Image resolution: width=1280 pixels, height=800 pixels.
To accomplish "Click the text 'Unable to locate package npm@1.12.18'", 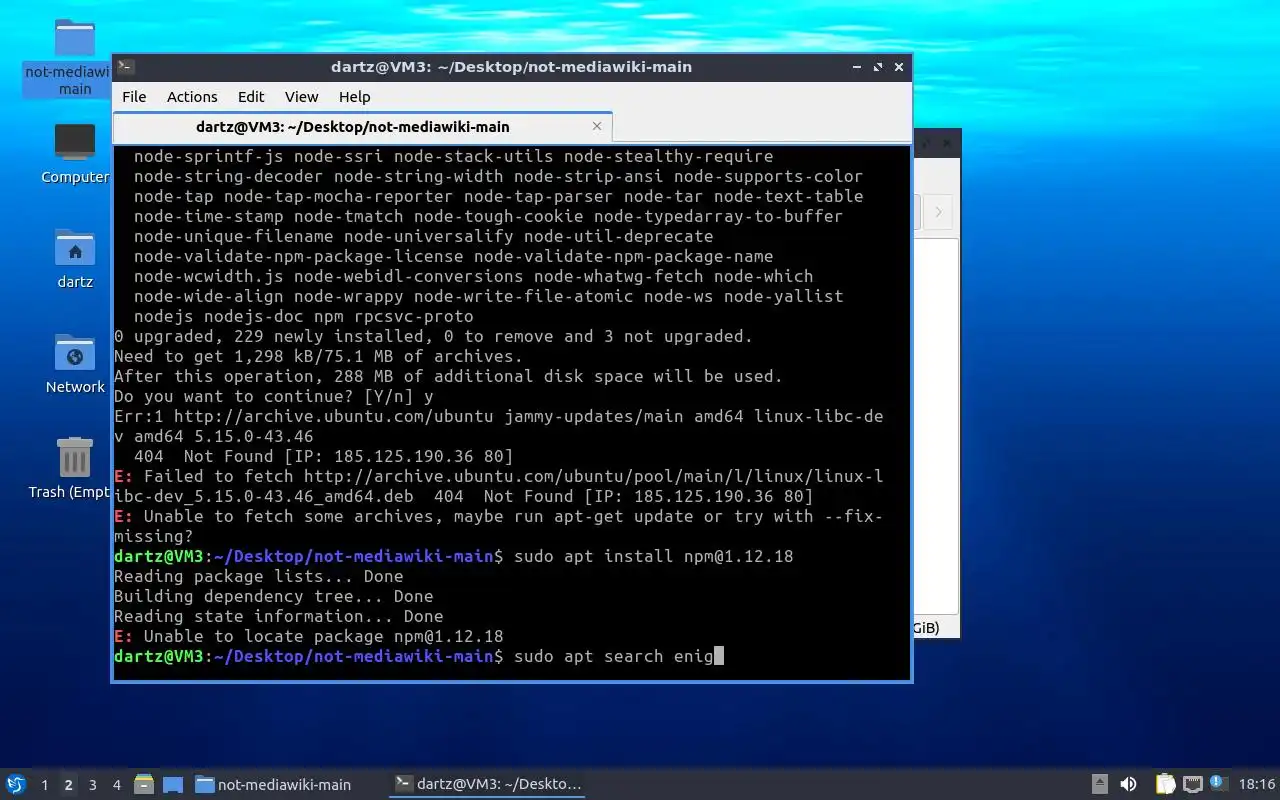I will click(323, 636).
